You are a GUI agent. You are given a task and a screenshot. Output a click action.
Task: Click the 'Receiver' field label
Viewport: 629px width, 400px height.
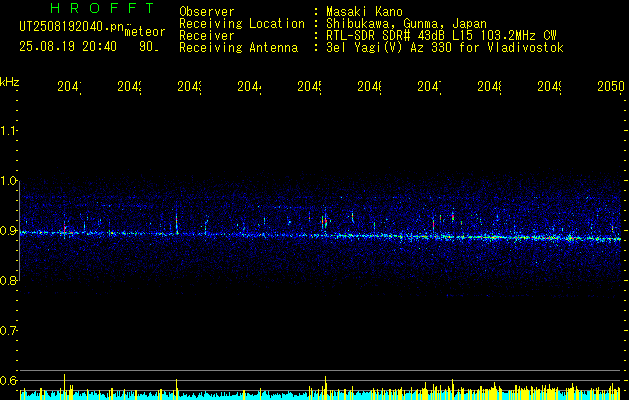[207, 36]
